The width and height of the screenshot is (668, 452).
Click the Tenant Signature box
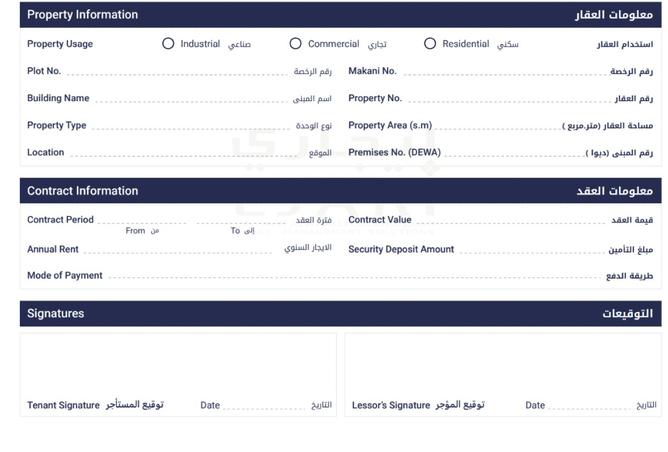(x=178, y=375)
